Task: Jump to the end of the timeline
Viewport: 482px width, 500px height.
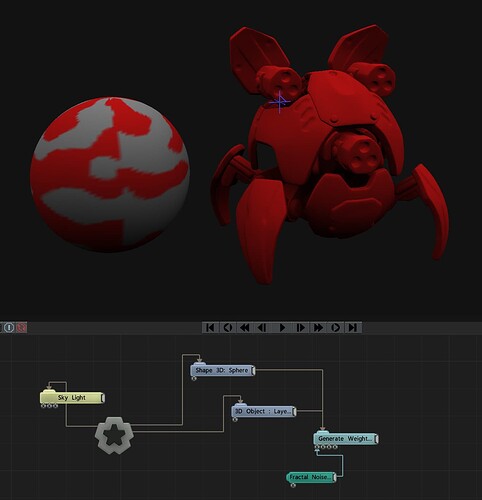Action: (x=353, y=328)
